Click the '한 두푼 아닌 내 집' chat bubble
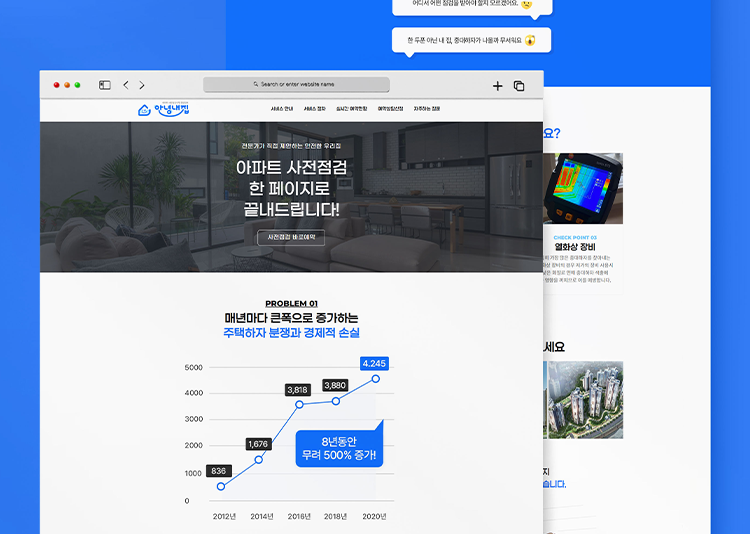This screenshot has width=750, height=534. point(472,40)
